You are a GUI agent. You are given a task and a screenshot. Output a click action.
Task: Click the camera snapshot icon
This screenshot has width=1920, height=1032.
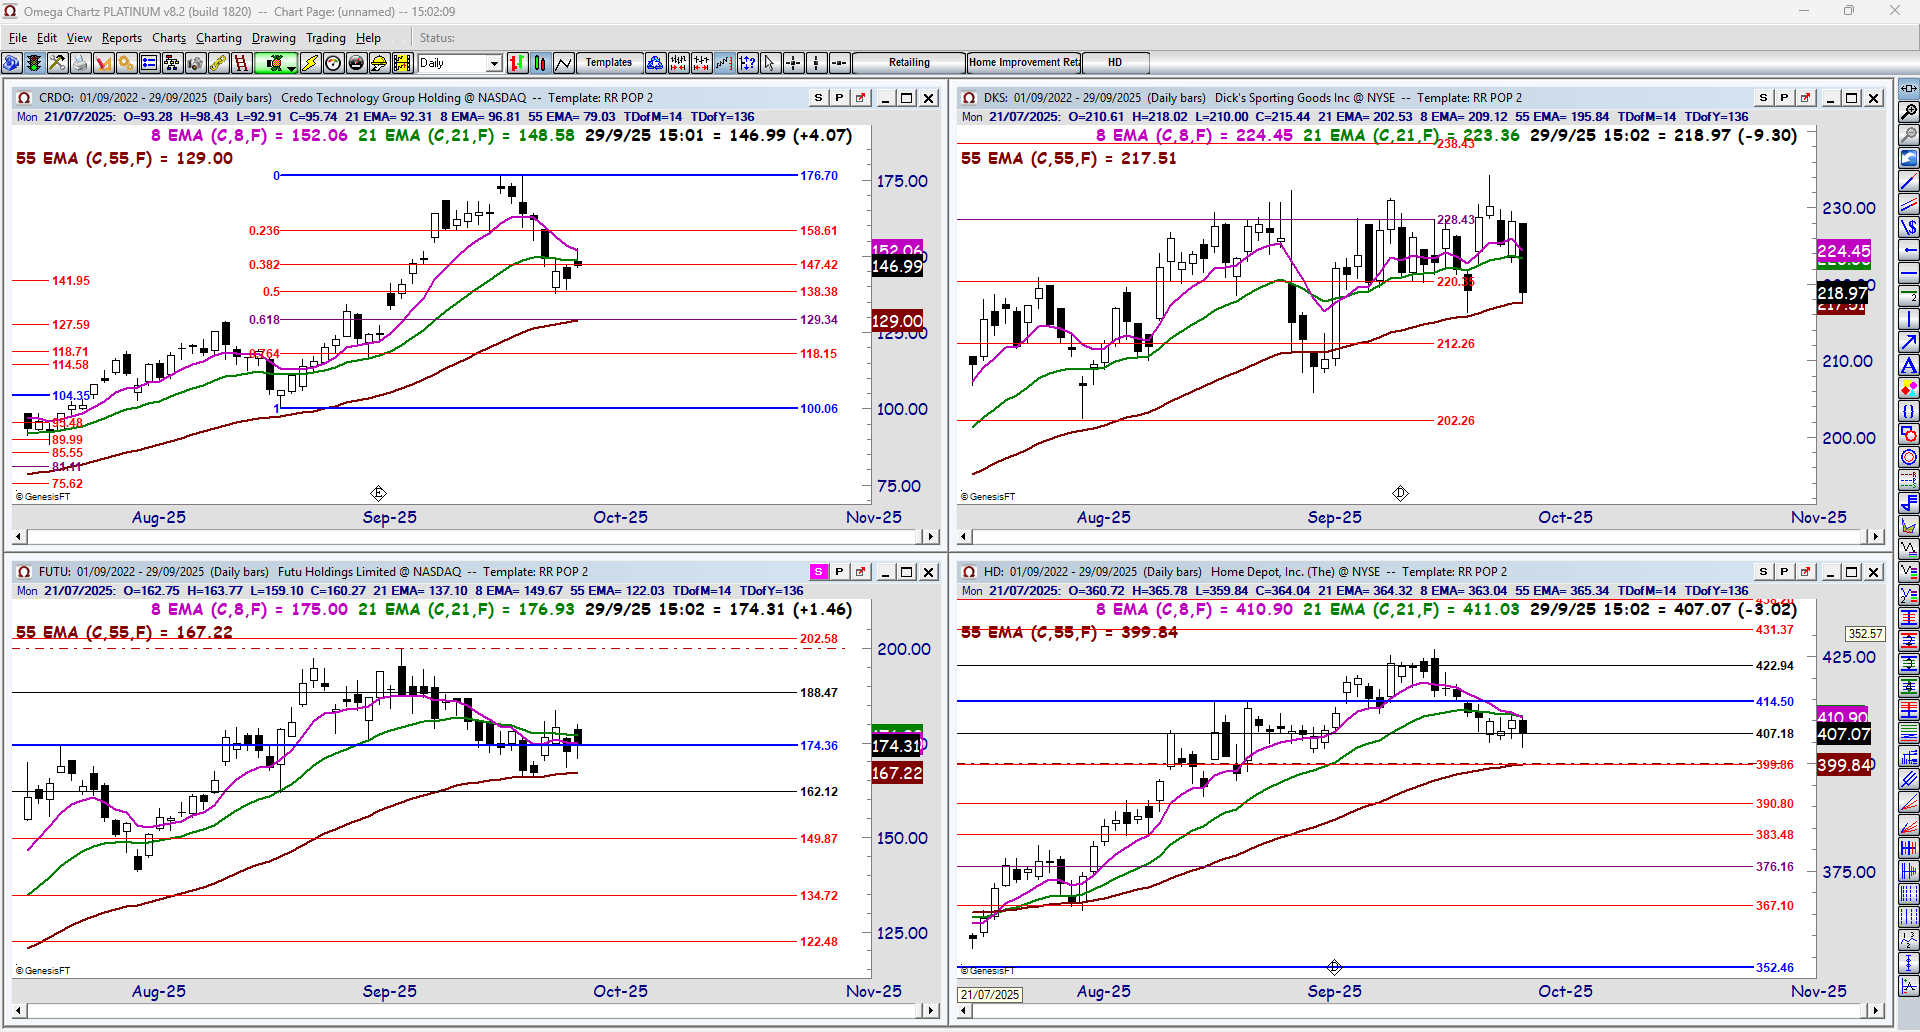point(195,63)
